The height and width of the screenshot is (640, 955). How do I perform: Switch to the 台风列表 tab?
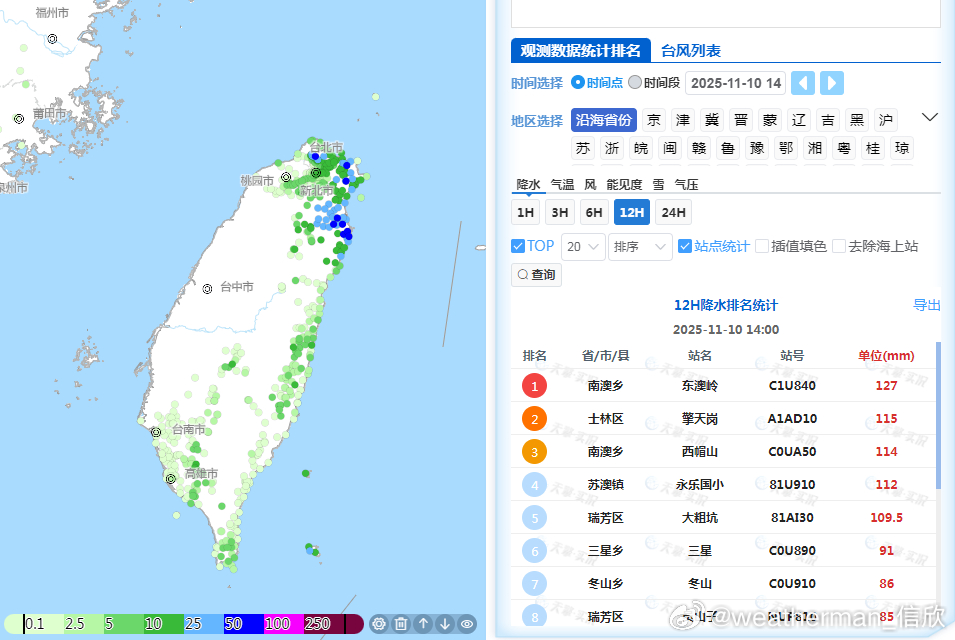[x=690, y=51]
